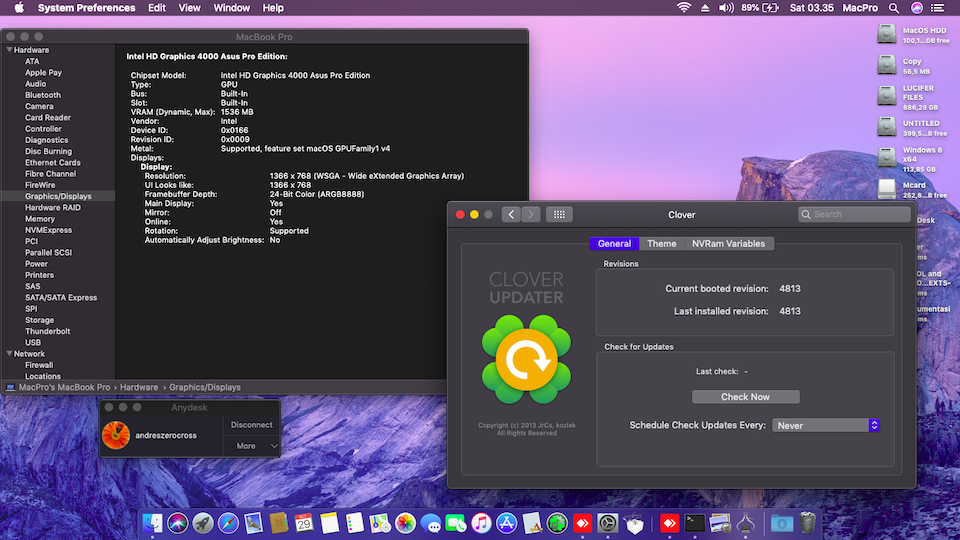The image size is (960, 540).
Task: Open the Mcard drive on desktop
Action: pyautogui.click(x=887, y=189)
